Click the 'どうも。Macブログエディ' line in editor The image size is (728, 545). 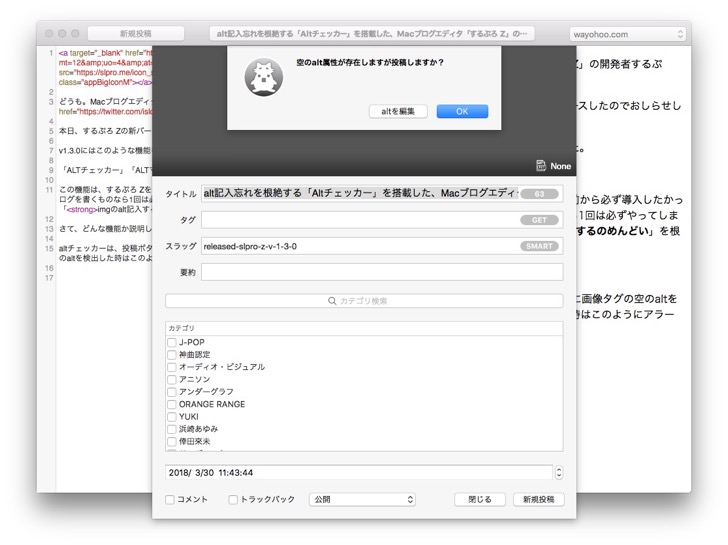(105, 102)
